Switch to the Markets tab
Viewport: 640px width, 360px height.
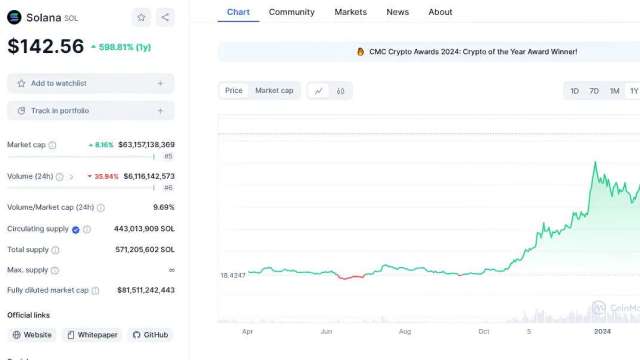click(x=351, y=12)
